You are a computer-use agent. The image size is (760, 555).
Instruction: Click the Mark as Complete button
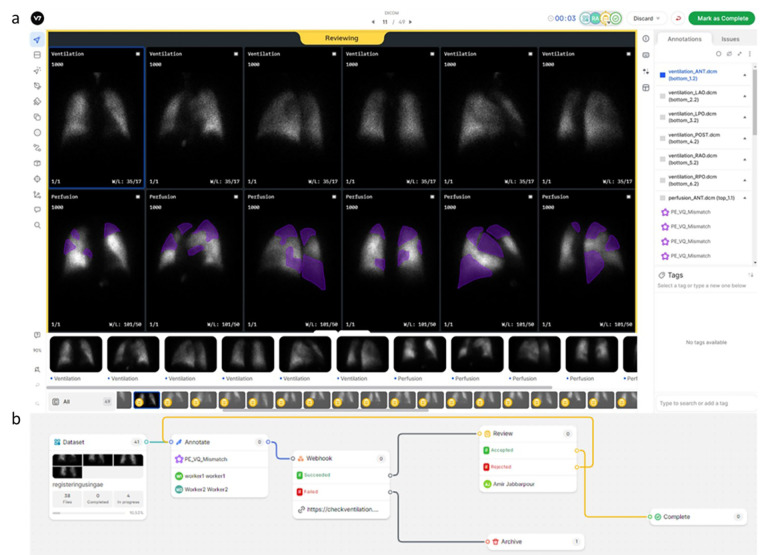pos(721,18)
